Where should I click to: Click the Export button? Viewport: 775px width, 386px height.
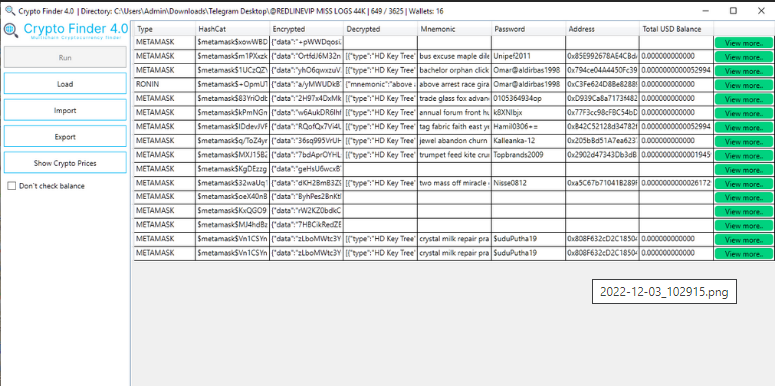tap(65, 136)
